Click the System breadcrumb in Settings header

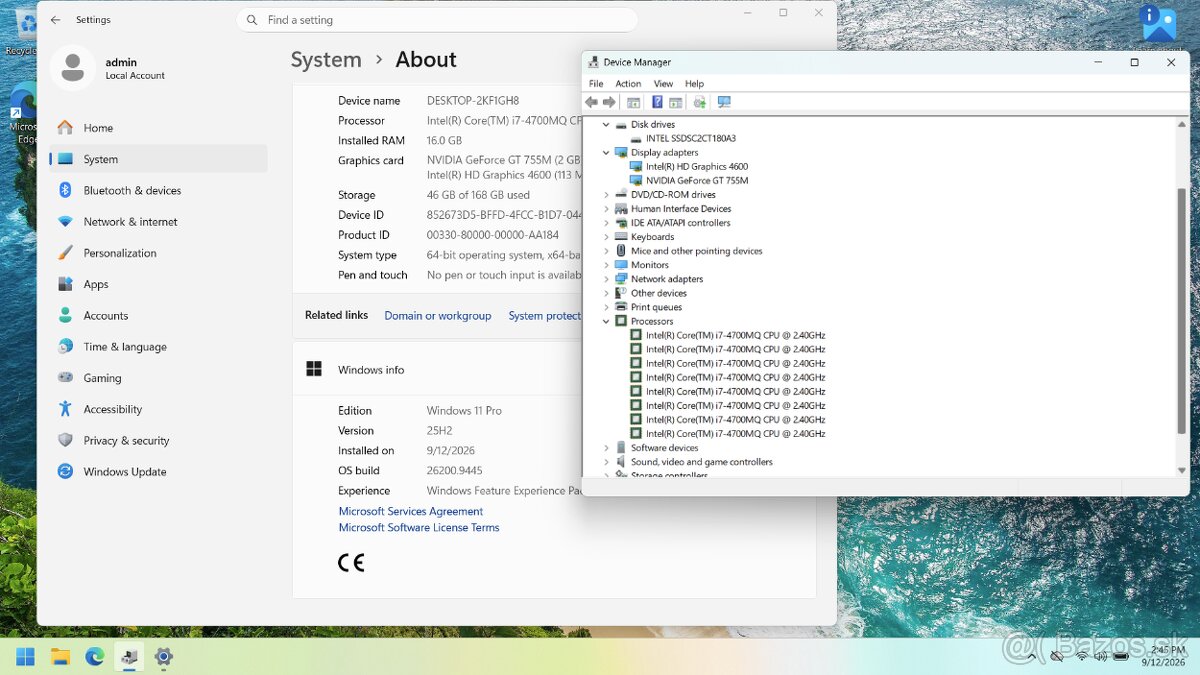[x=326, y=60]
